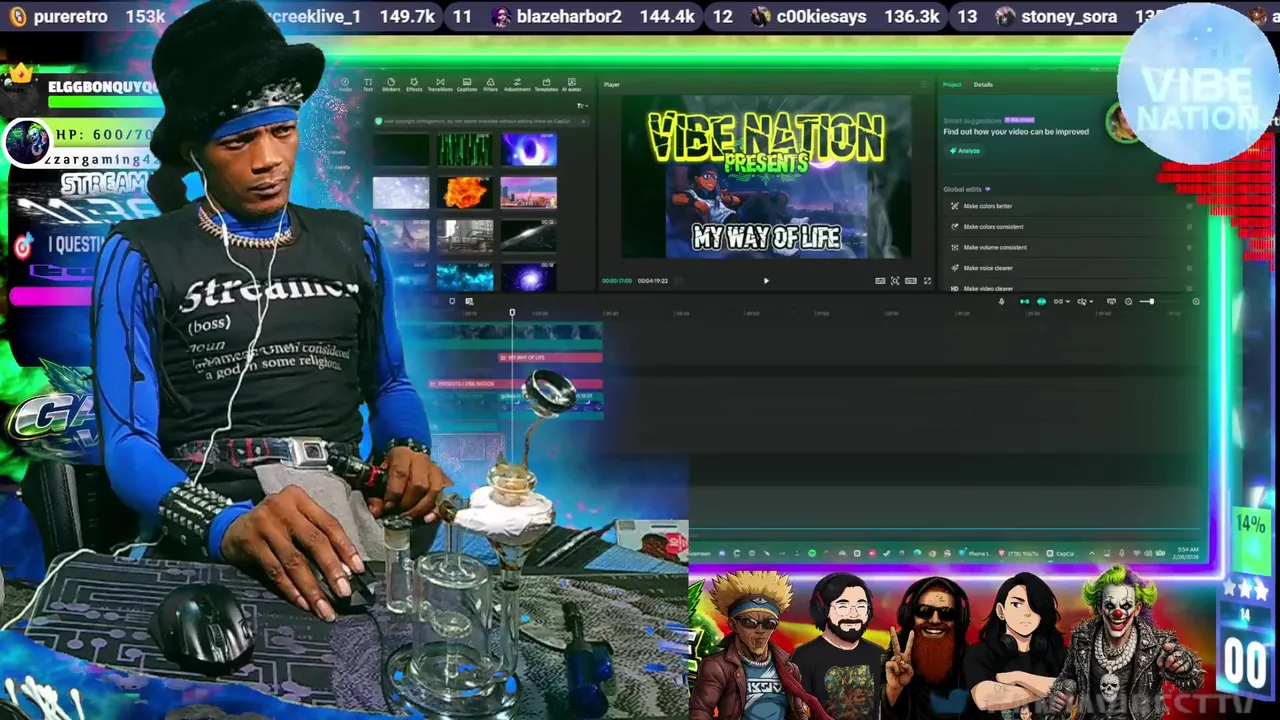The image size is (1280, 720).
Task: Click the timeline zoom in icon
Action: pos(1196,301)
